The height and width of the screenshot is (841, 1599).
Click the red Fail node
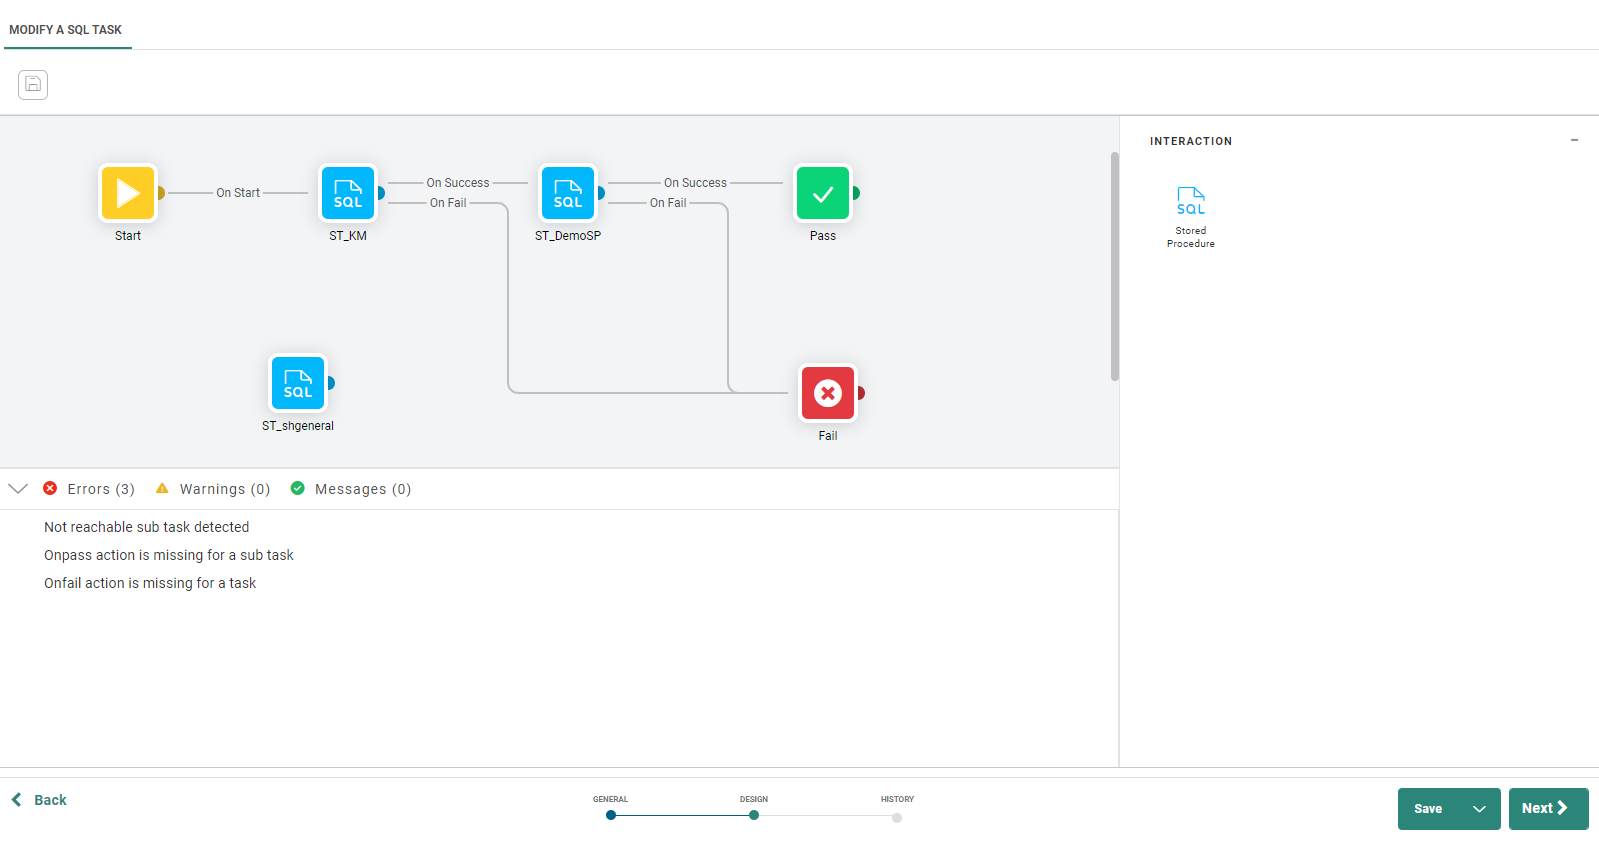click(x=828, y=393)
